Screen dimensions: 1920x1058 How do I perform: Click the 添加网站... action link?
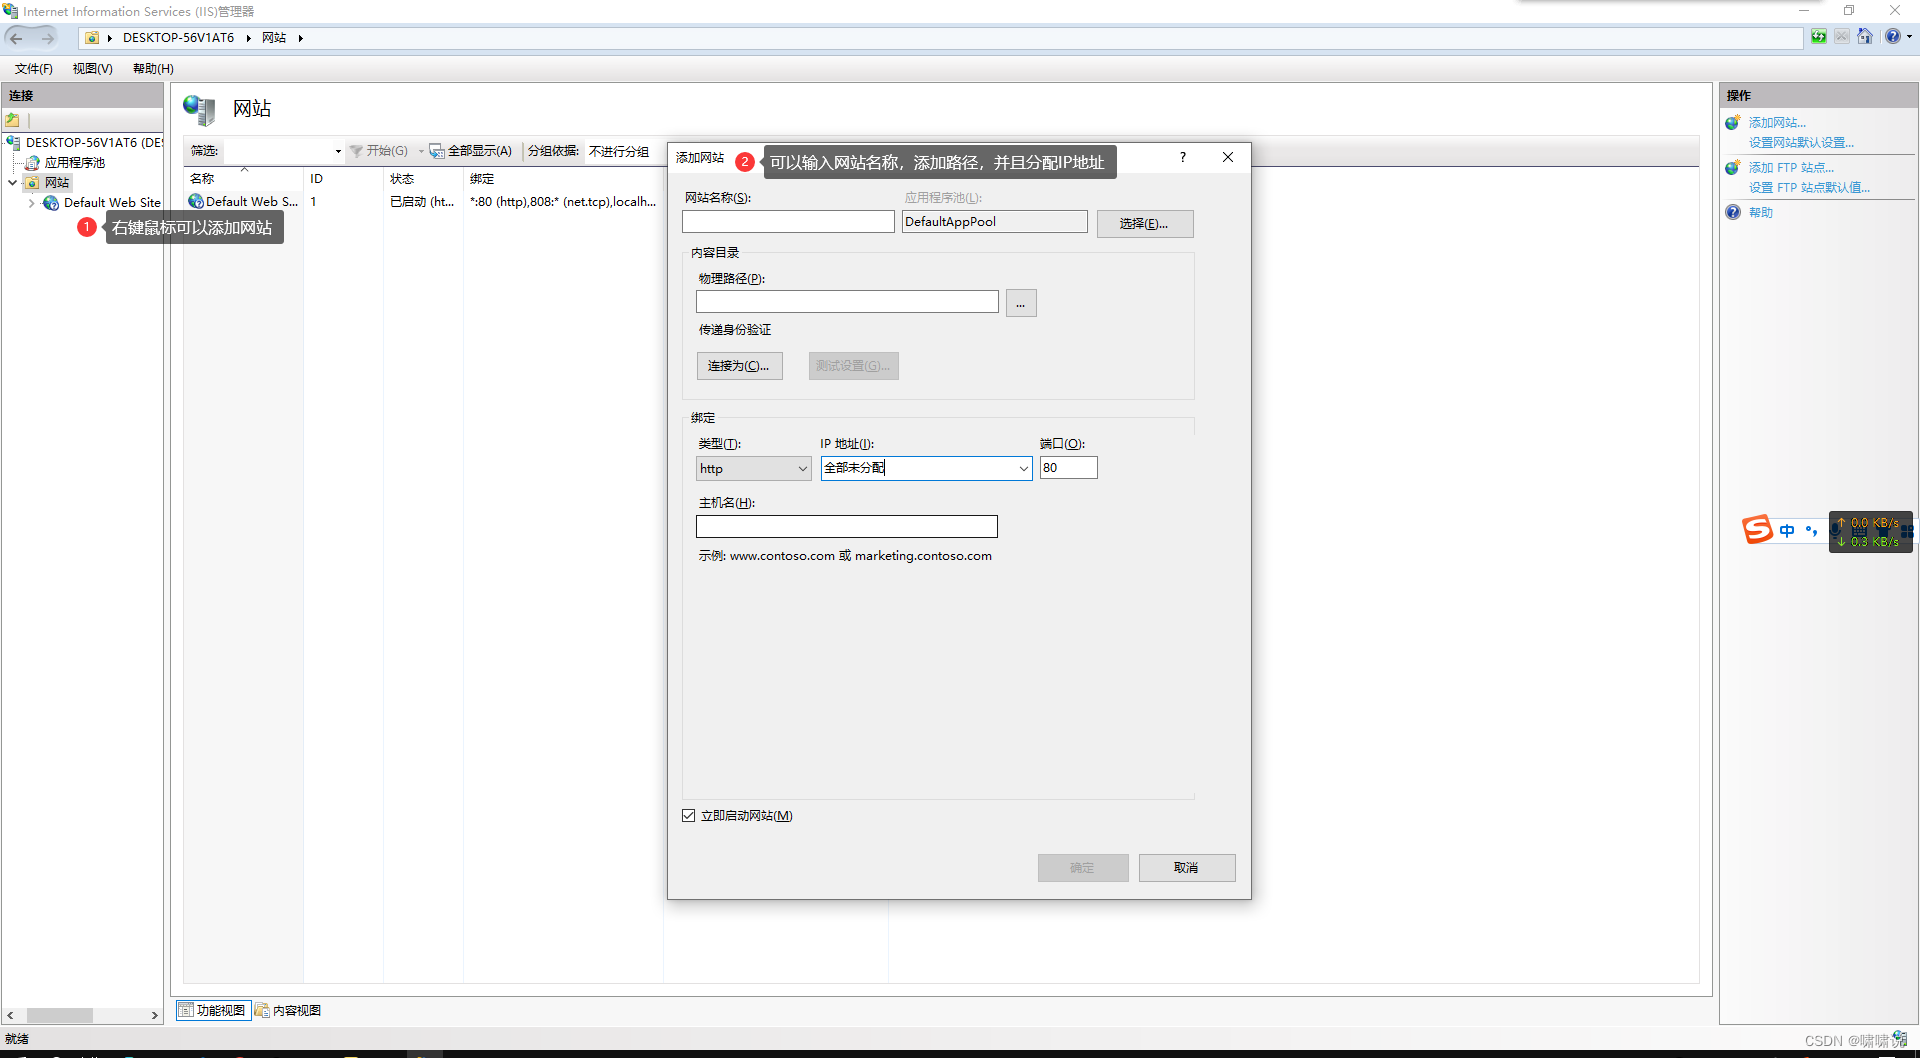[x=1777, y=123]
